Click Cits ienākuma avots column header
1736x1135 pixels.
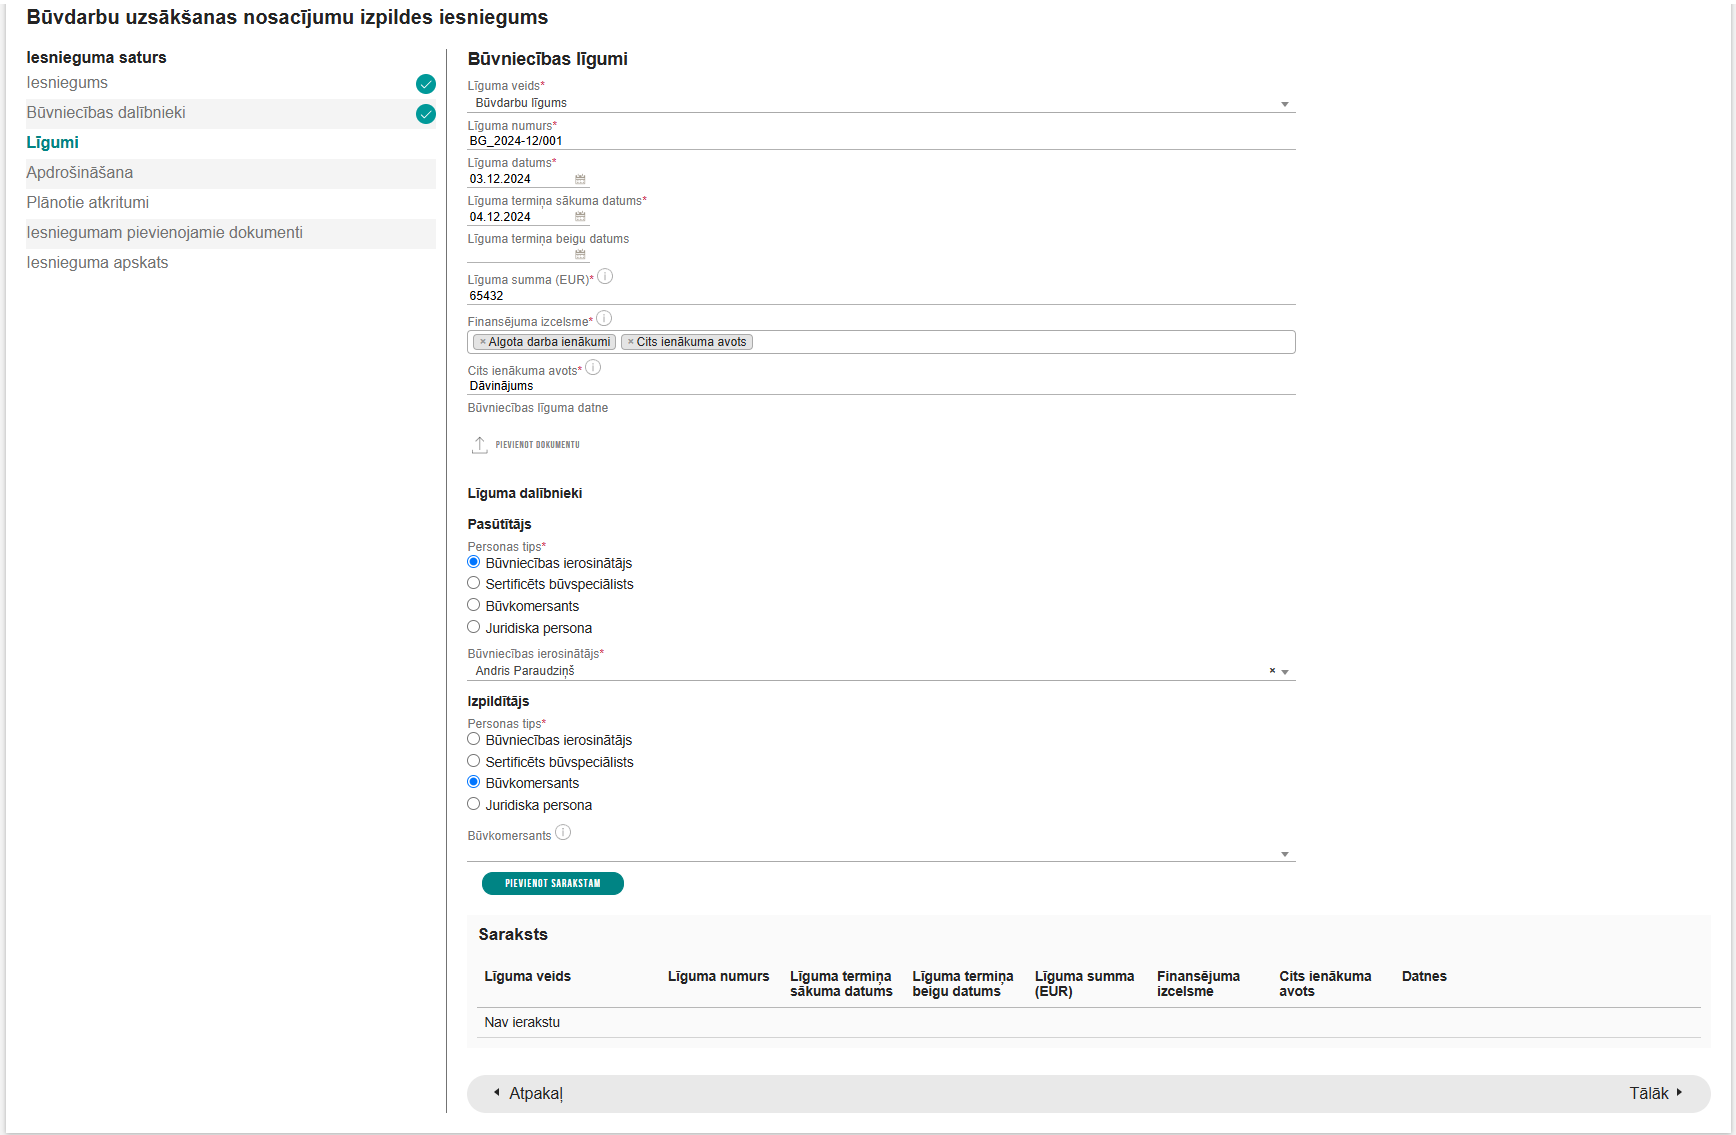tap(1325, 984)
